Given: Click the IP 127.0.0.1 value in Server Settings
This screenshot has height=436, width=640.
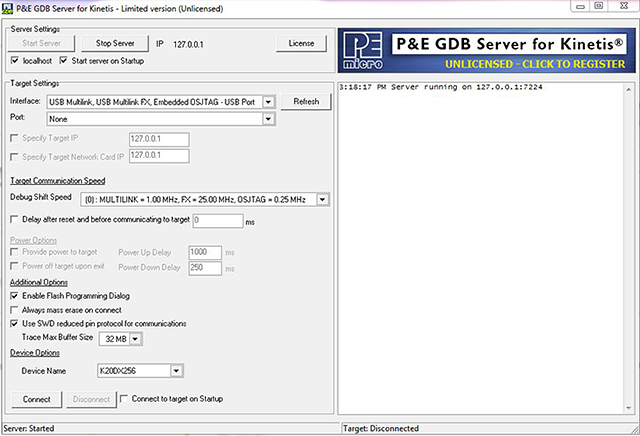Looking at the screenshot, I should click(x=188, y=44).
